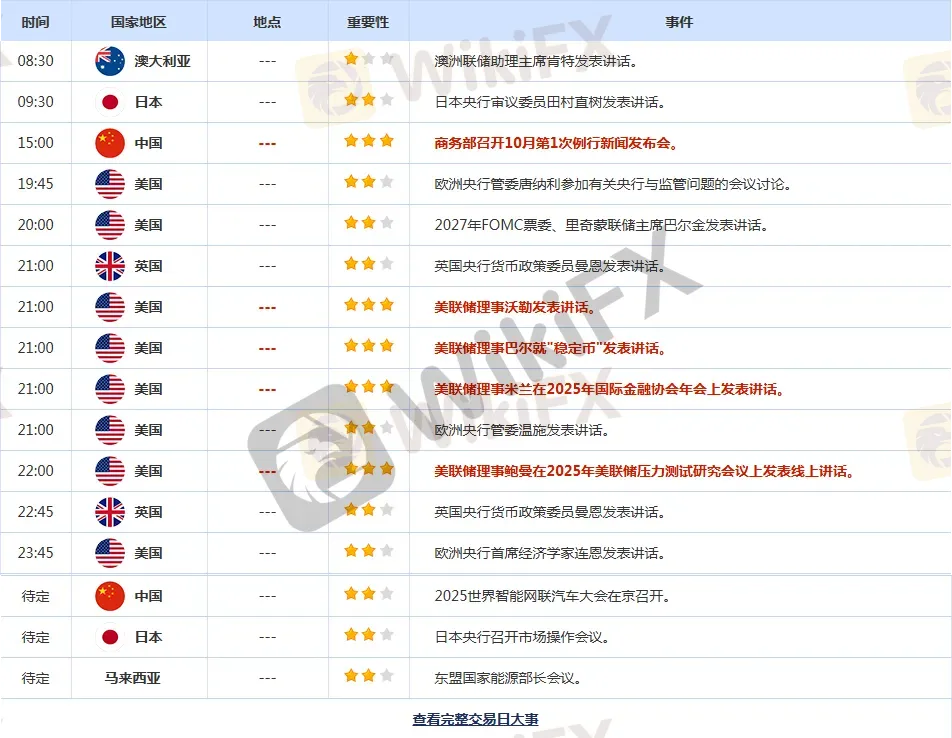Click three stars in 22:00 鲍曼 row
952x738 pixels.
[369, 469]
